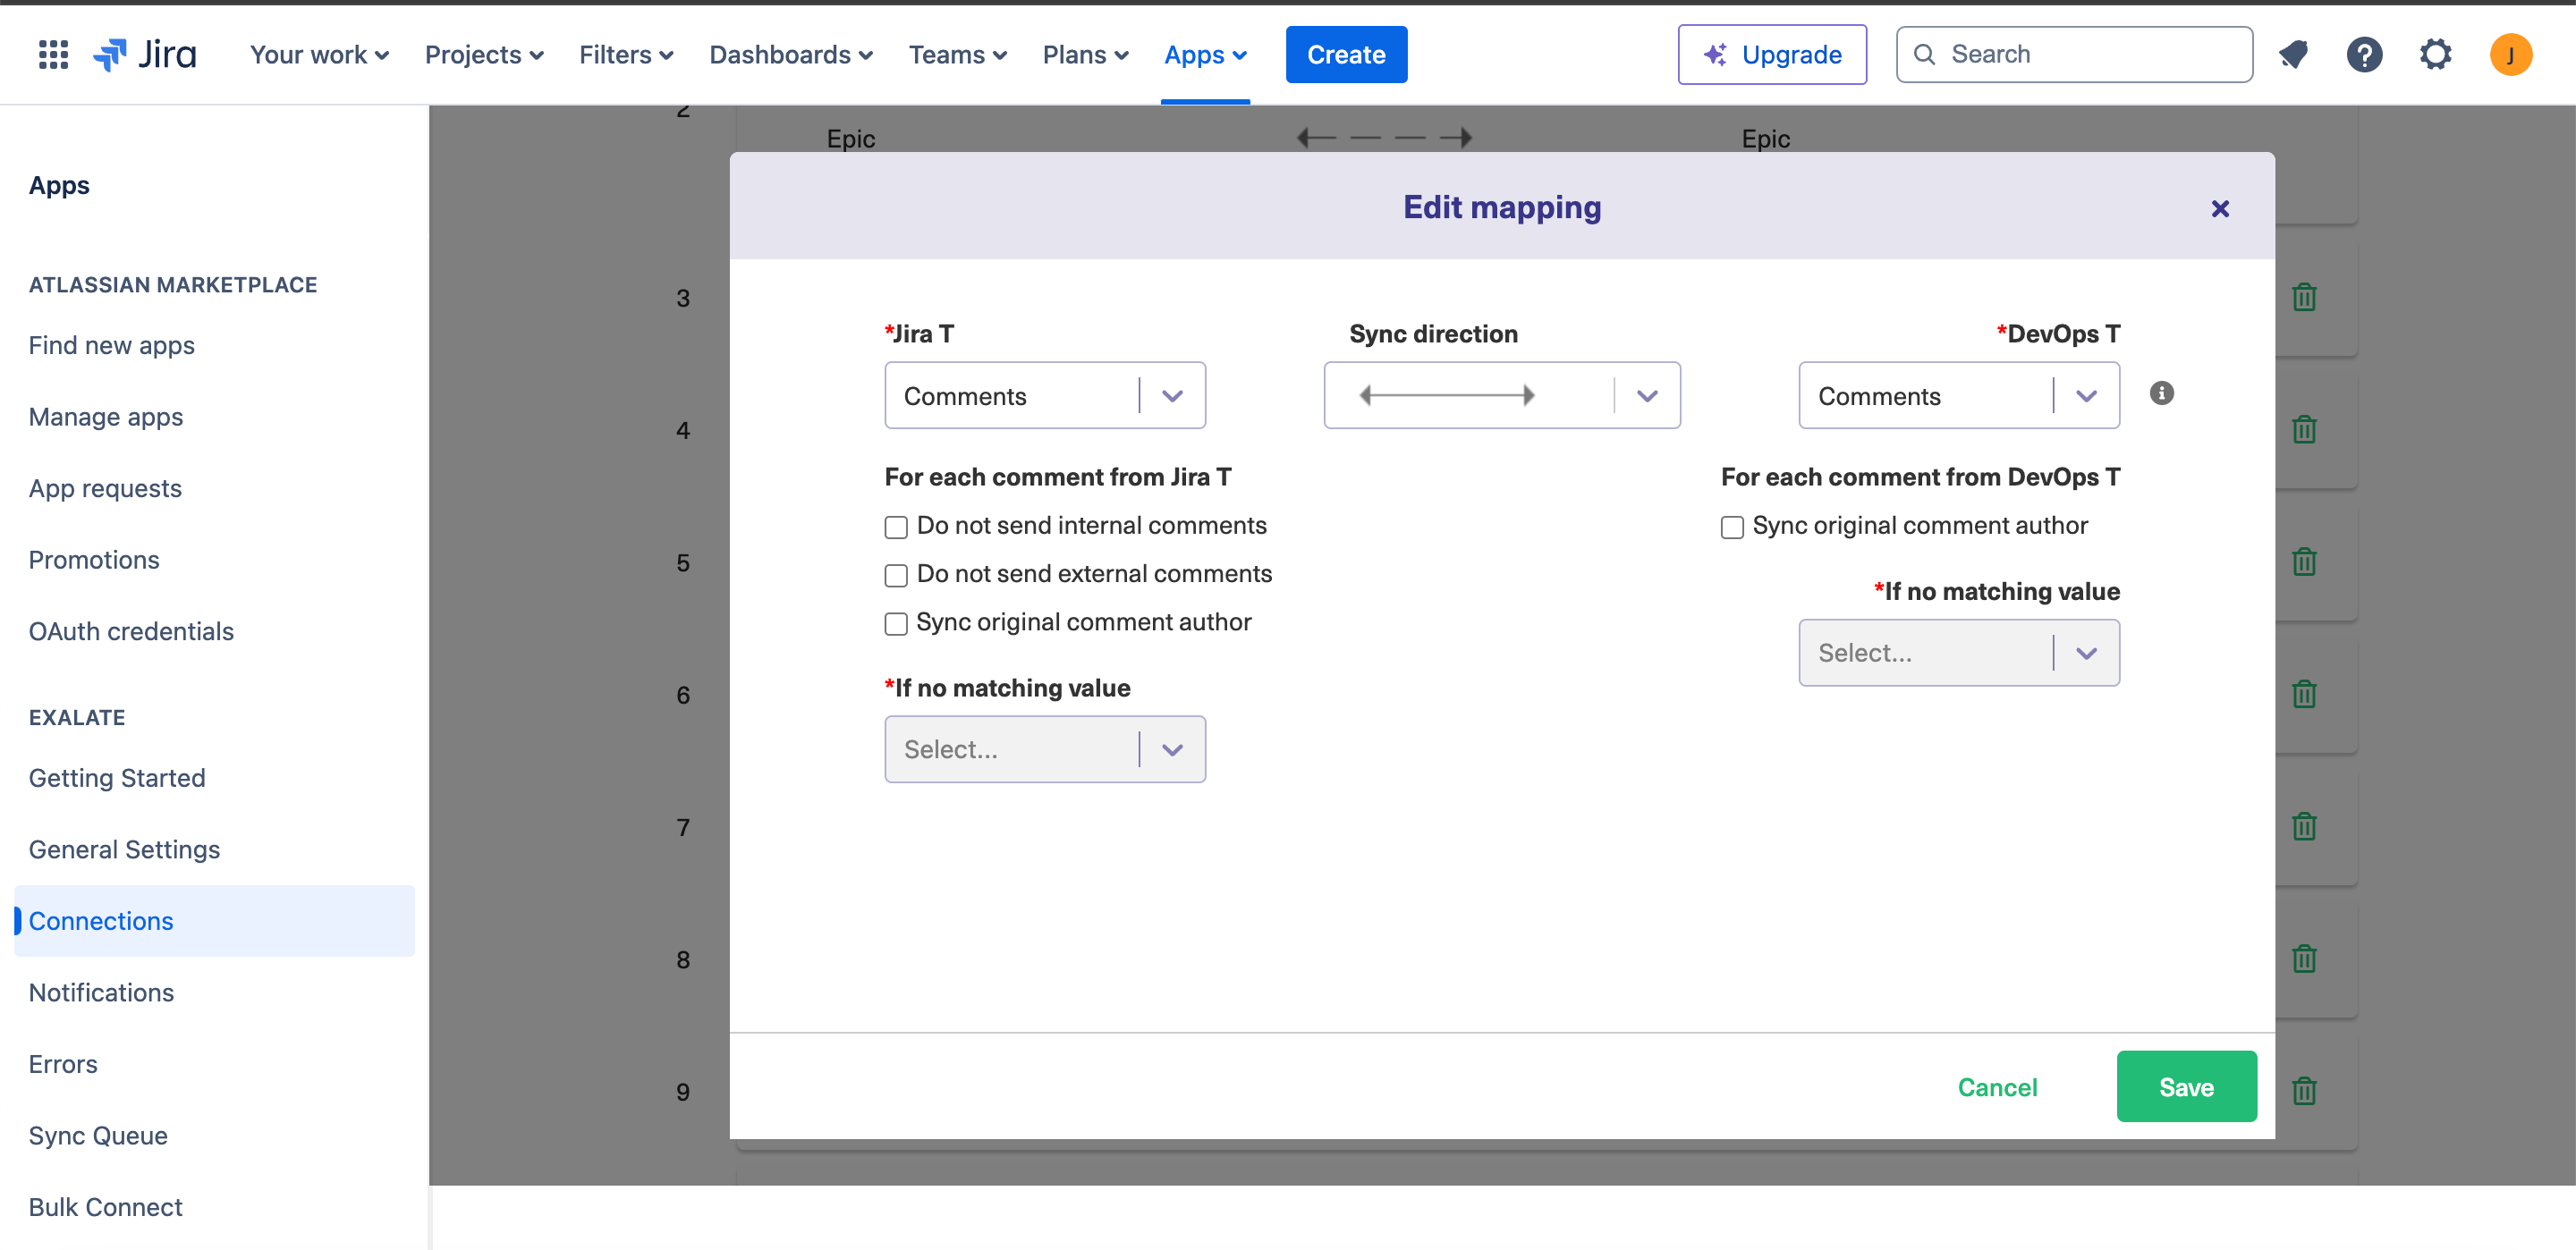This screenshot has height=1250, width=2576.
Task: Save the mapping changes
Action: point(2186,1087)
